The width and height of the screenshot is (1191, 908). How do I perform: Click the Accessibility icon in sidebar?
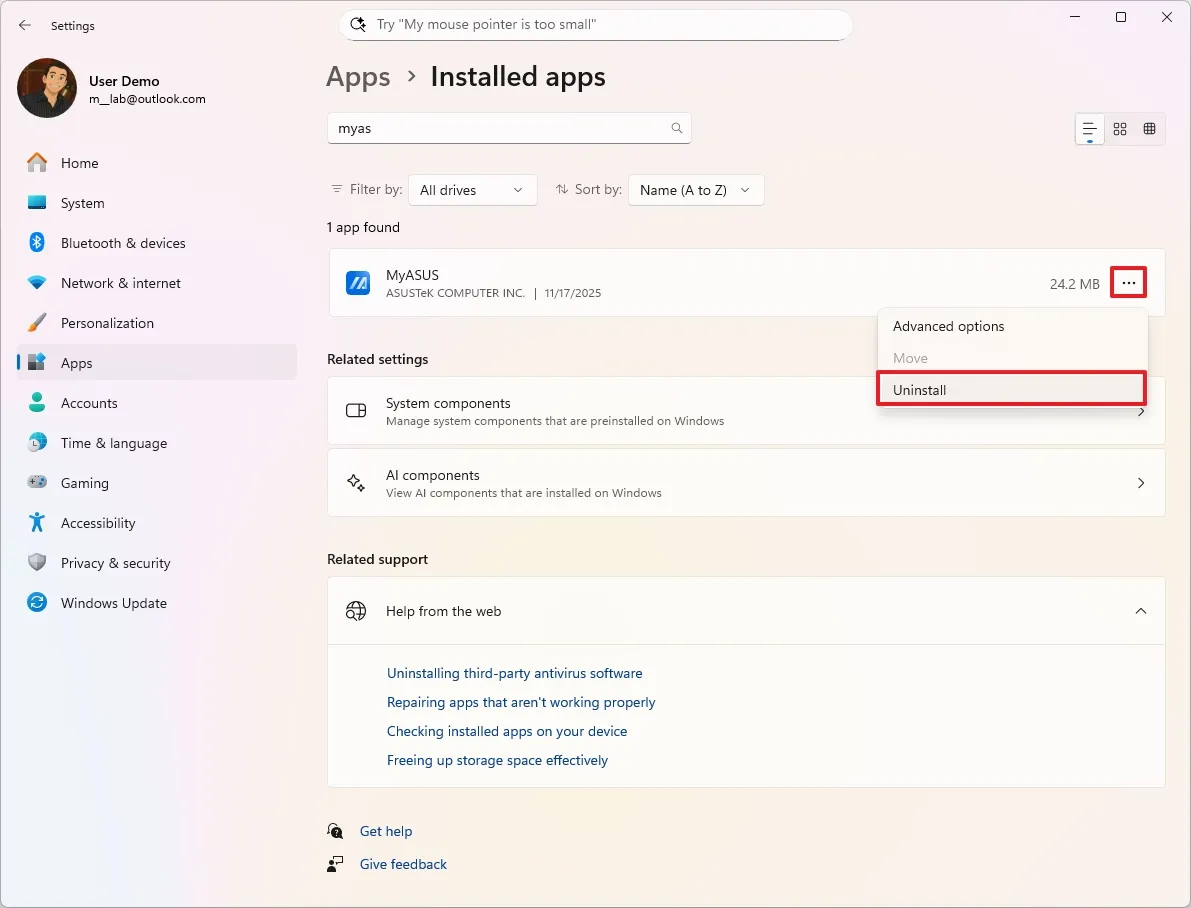pos(36,523)
